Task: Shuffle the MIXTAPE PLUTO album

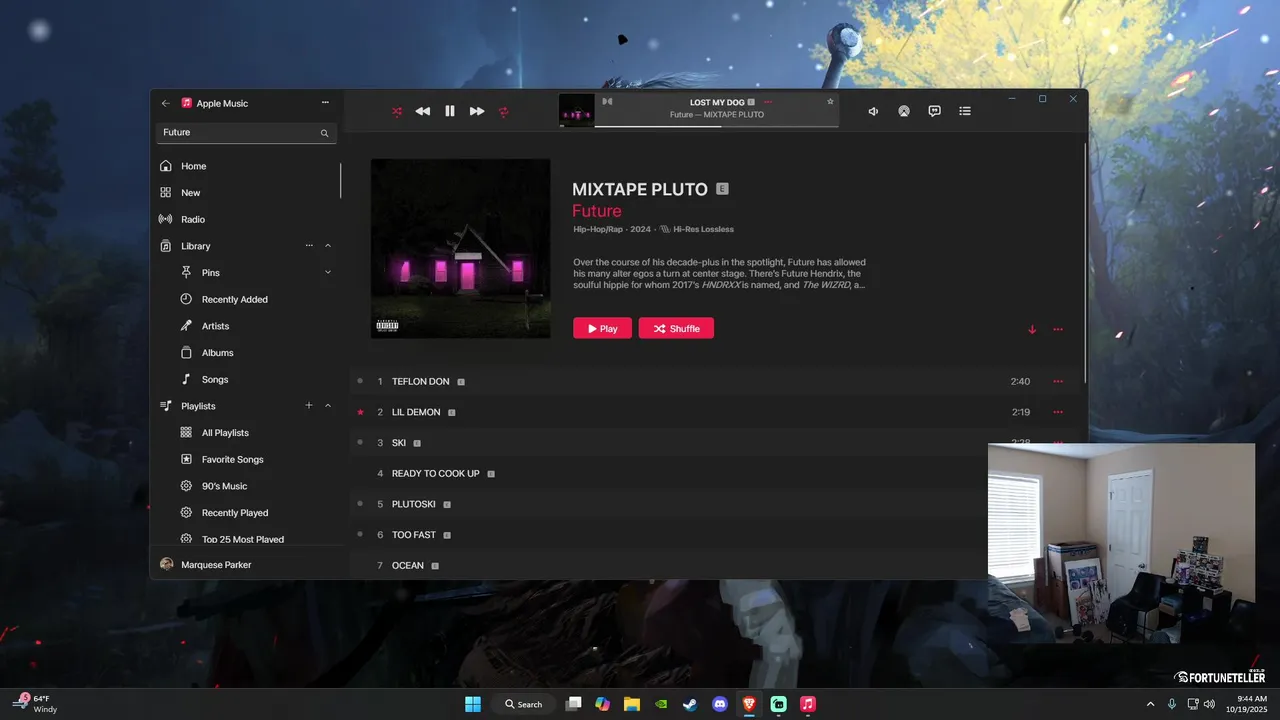Action: tap(676, 328)
